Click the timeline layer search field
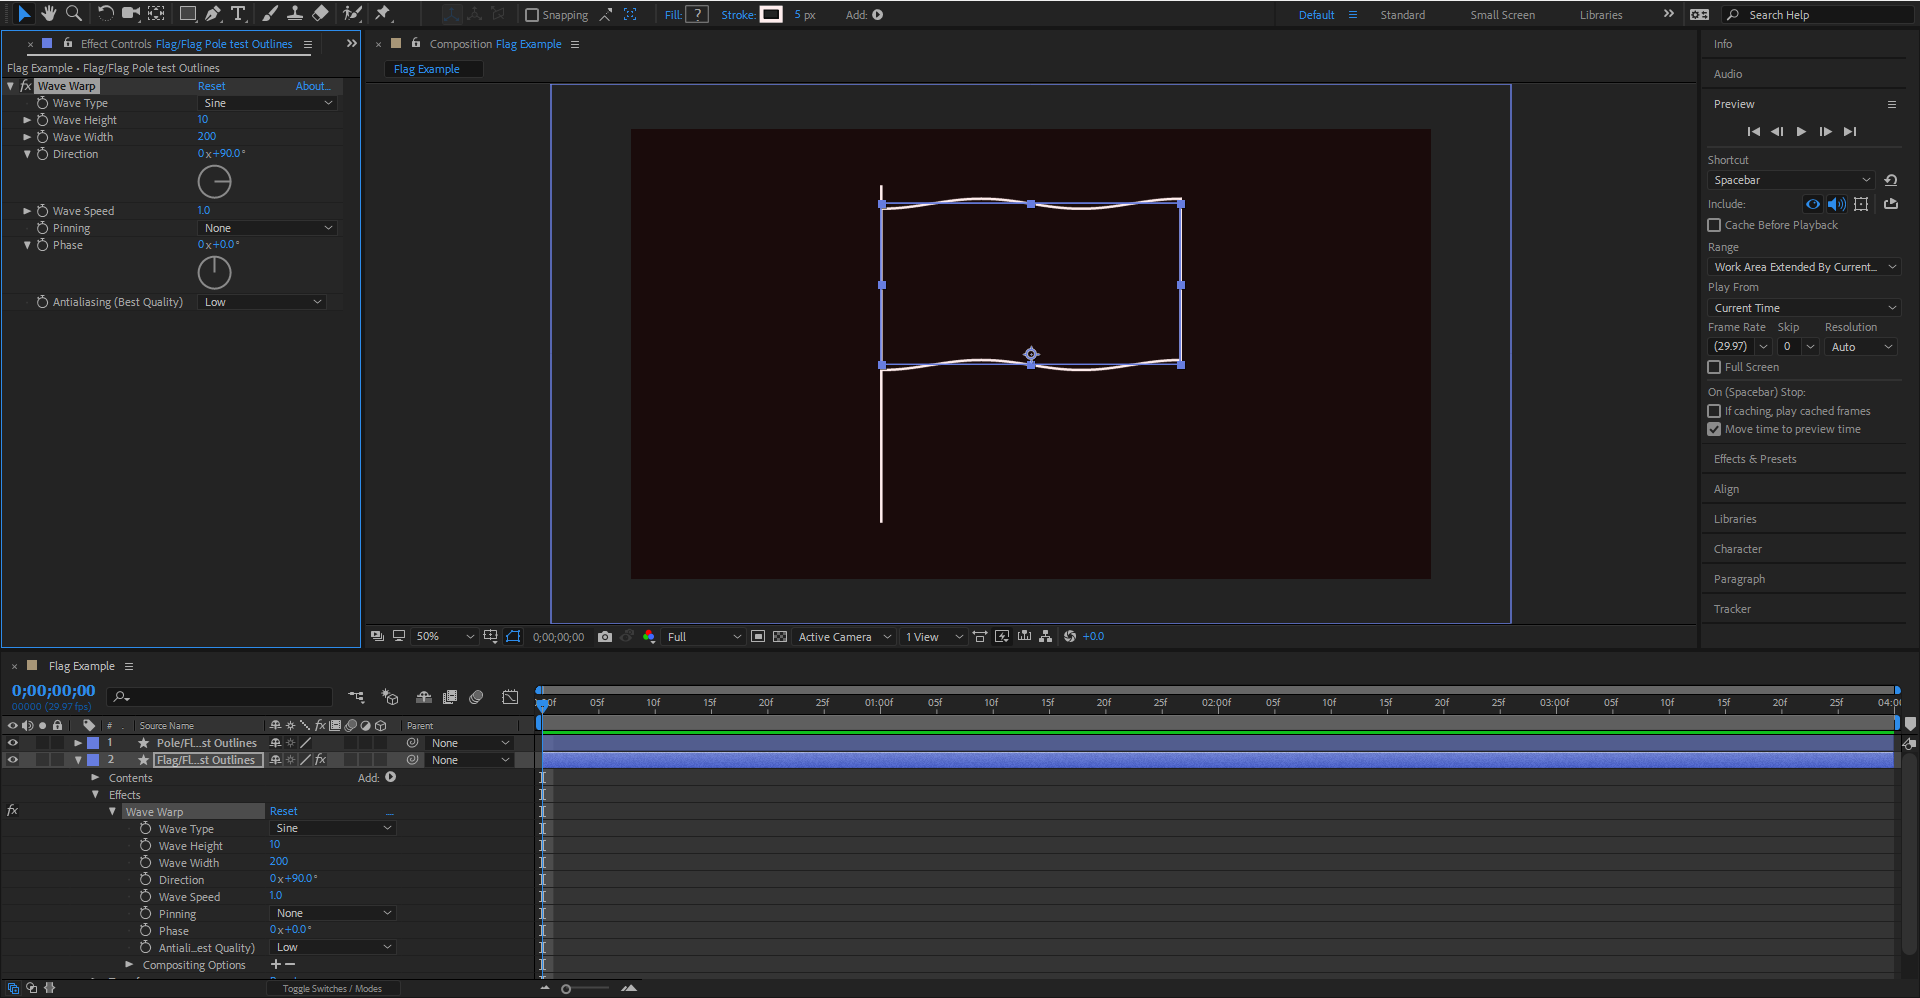 coord(221,697)
